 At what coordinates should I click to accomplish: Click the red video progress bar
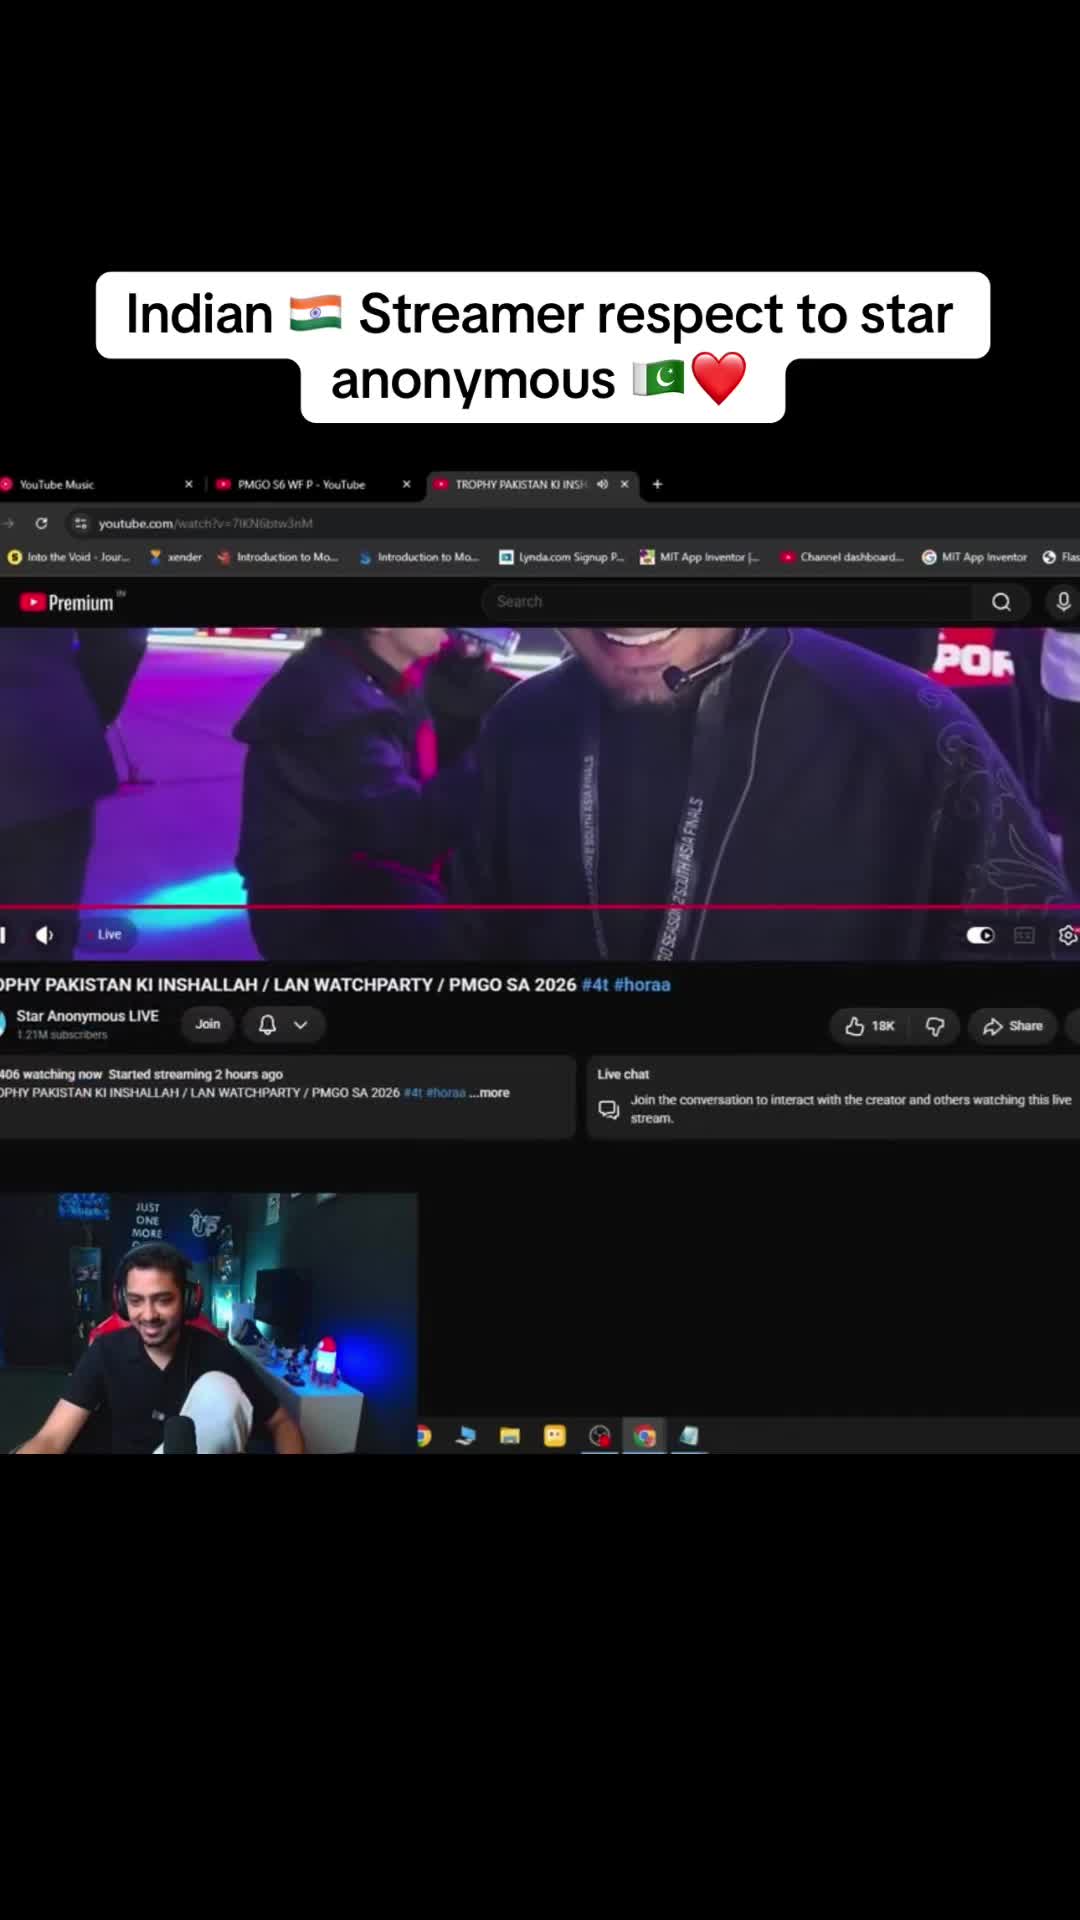pyautogui.click(x=540, y=907)
